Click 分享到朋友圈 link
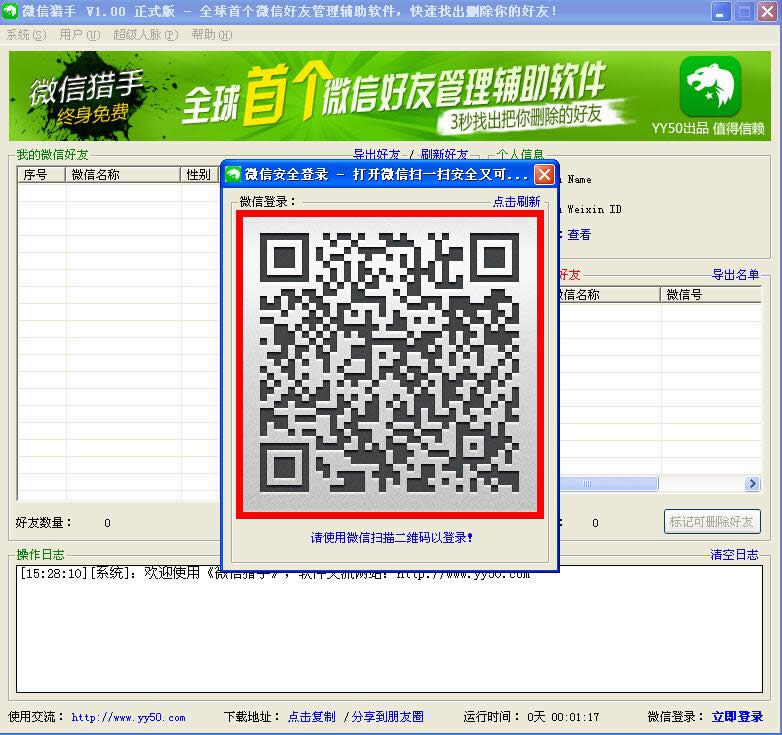 tap(388, 717)
